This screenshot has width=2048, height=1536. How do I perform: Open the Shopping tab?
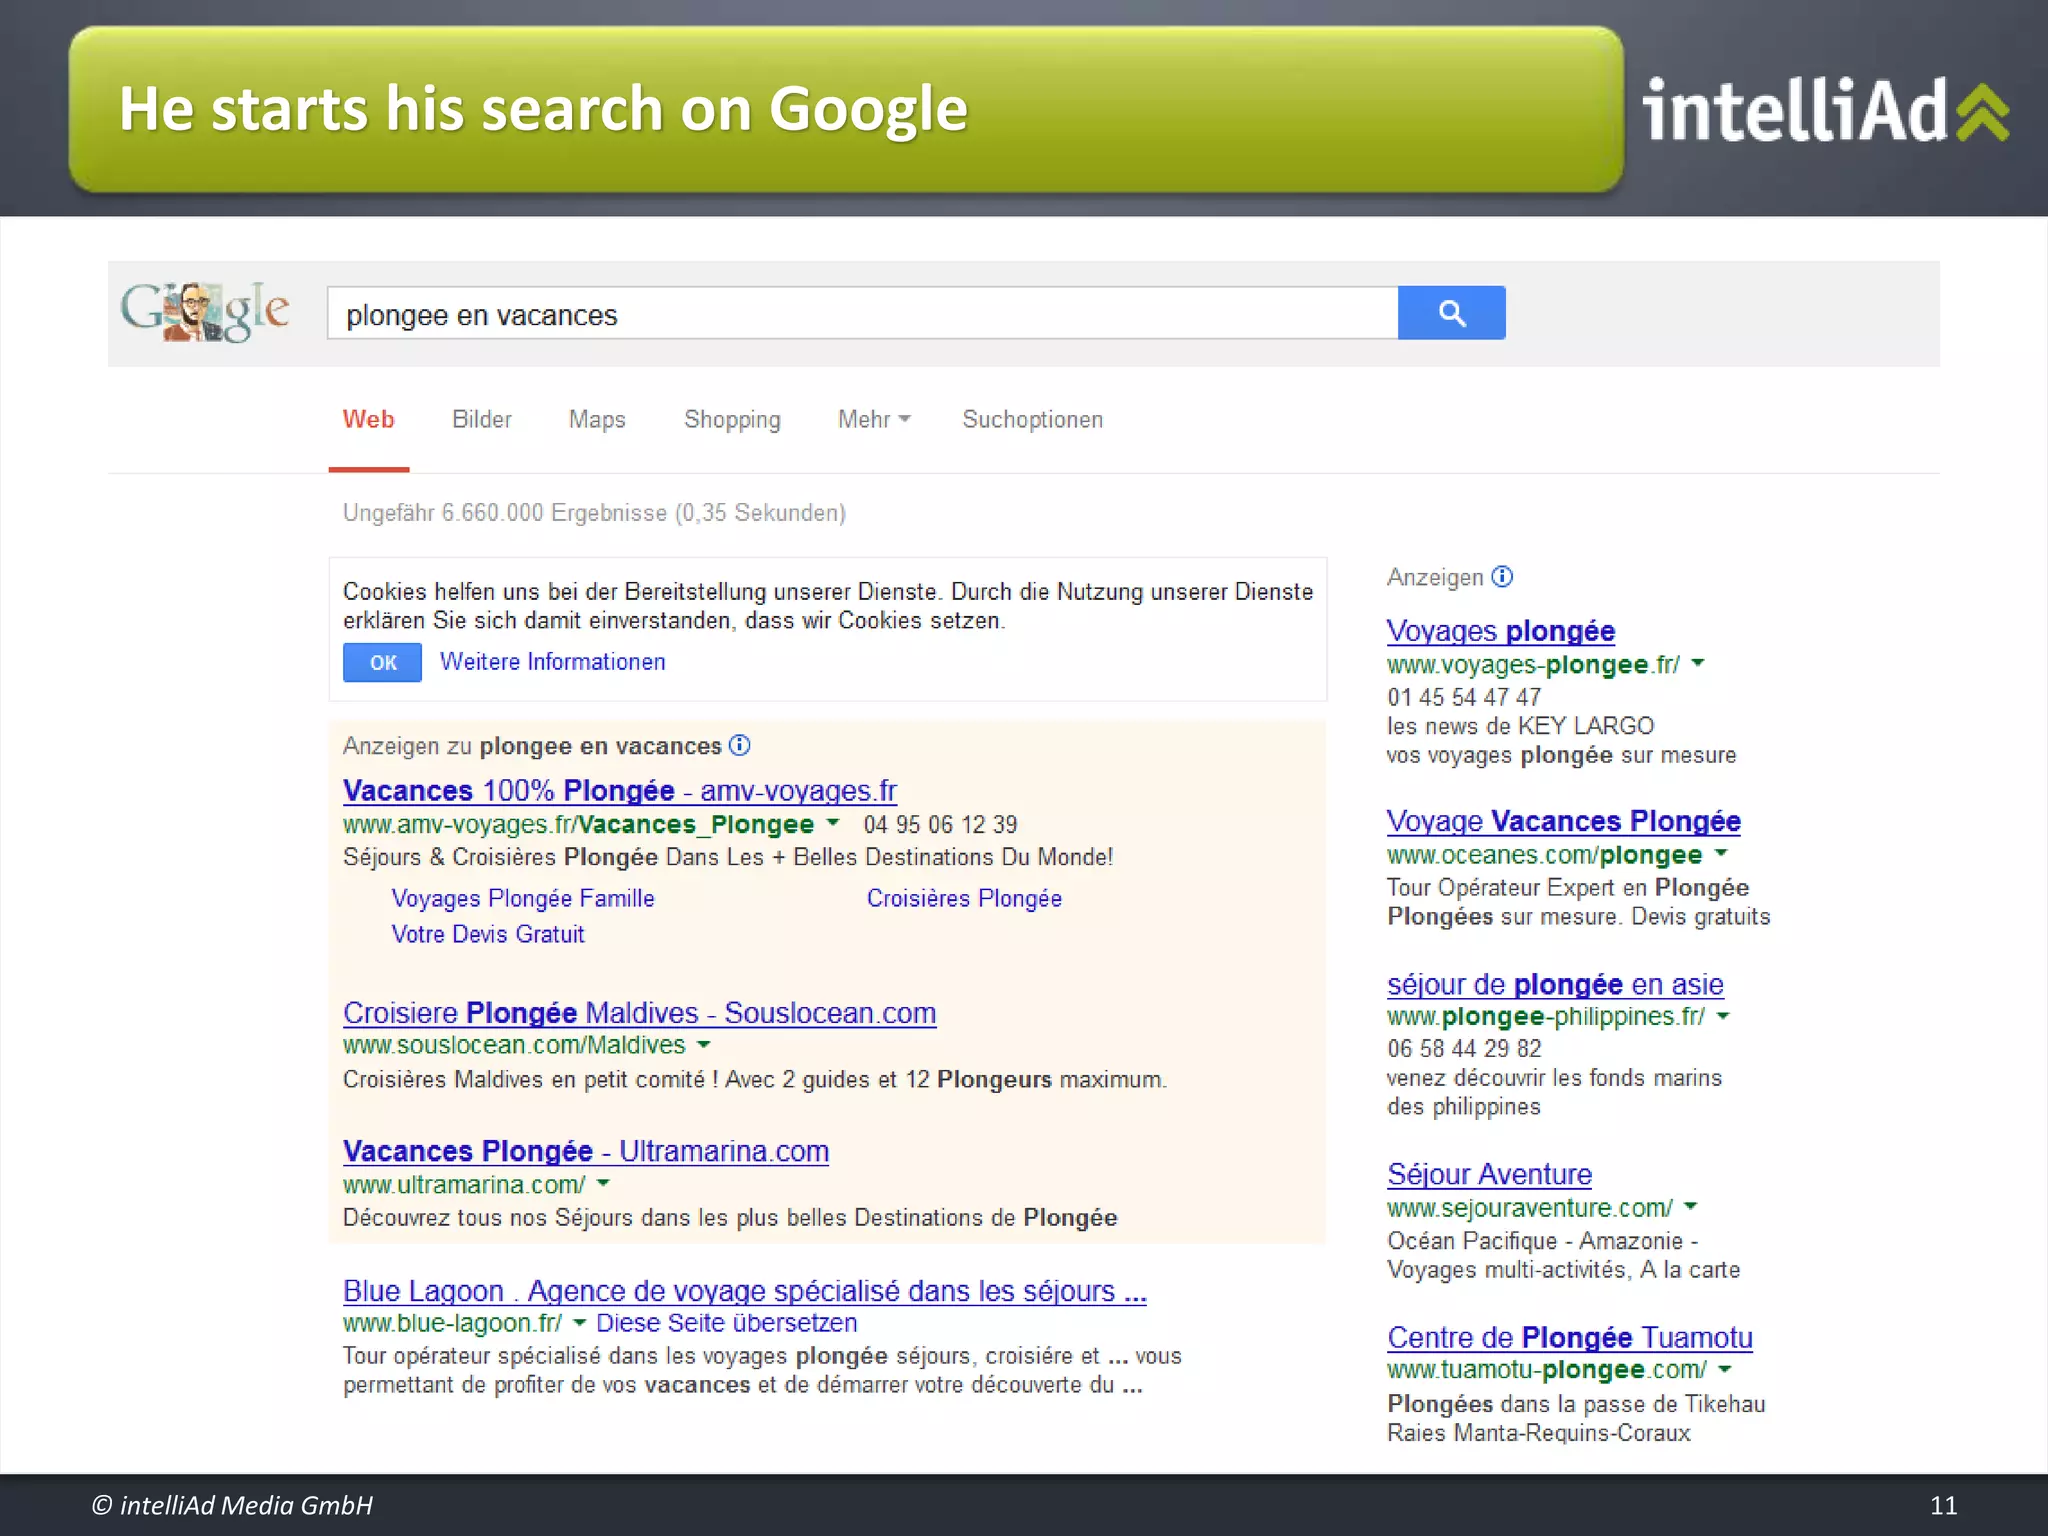(732, 420)
